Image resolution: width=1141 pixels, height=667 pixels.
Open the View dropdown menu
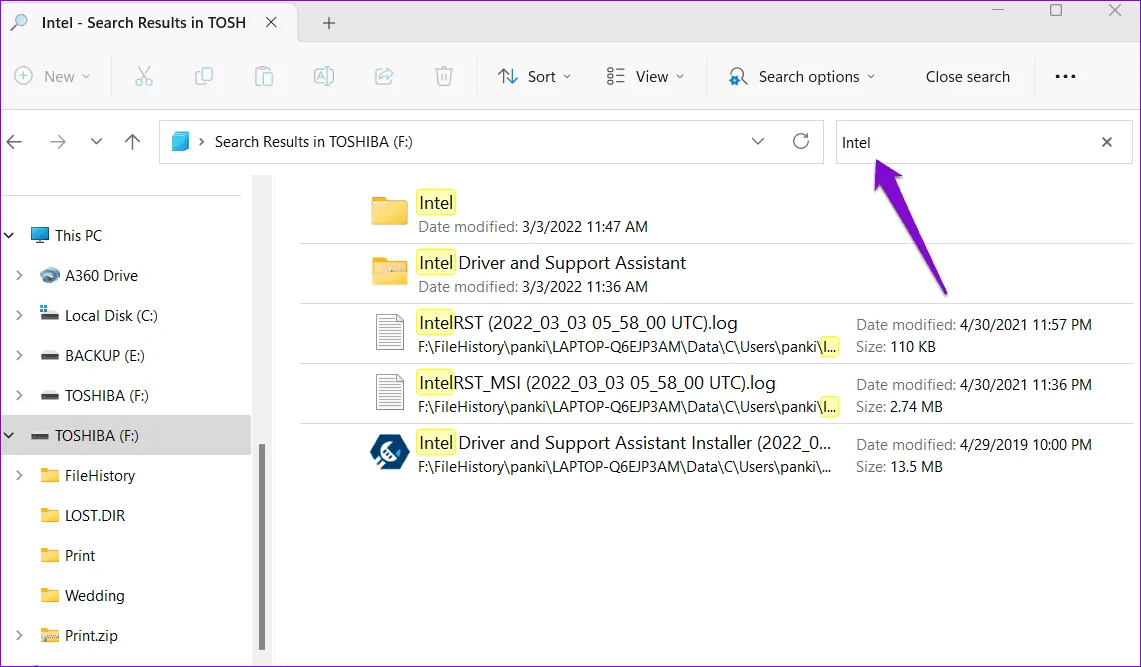point(646,77)
